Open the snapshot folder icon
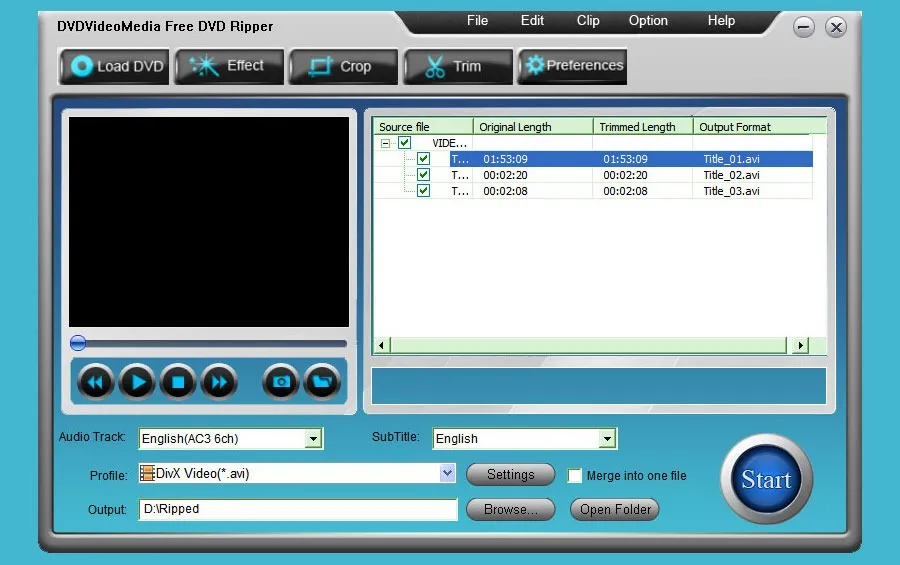This screenshot has height=565, width=900. click(x=322, y=382)
